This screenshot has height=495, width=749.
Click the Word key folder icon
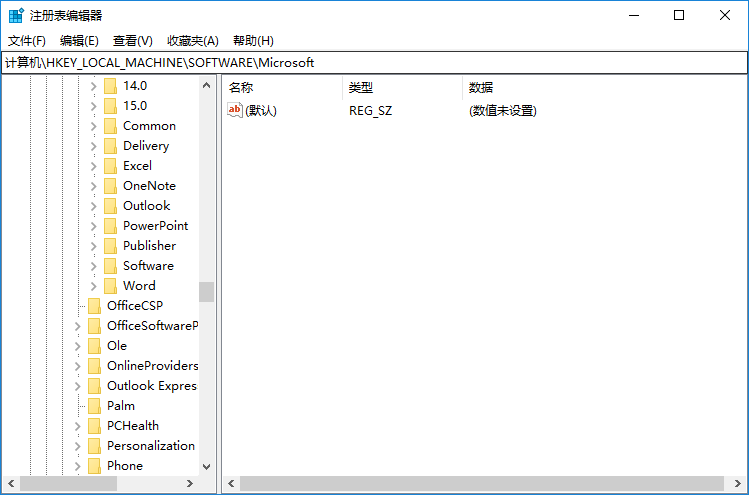tap(110, 286)
